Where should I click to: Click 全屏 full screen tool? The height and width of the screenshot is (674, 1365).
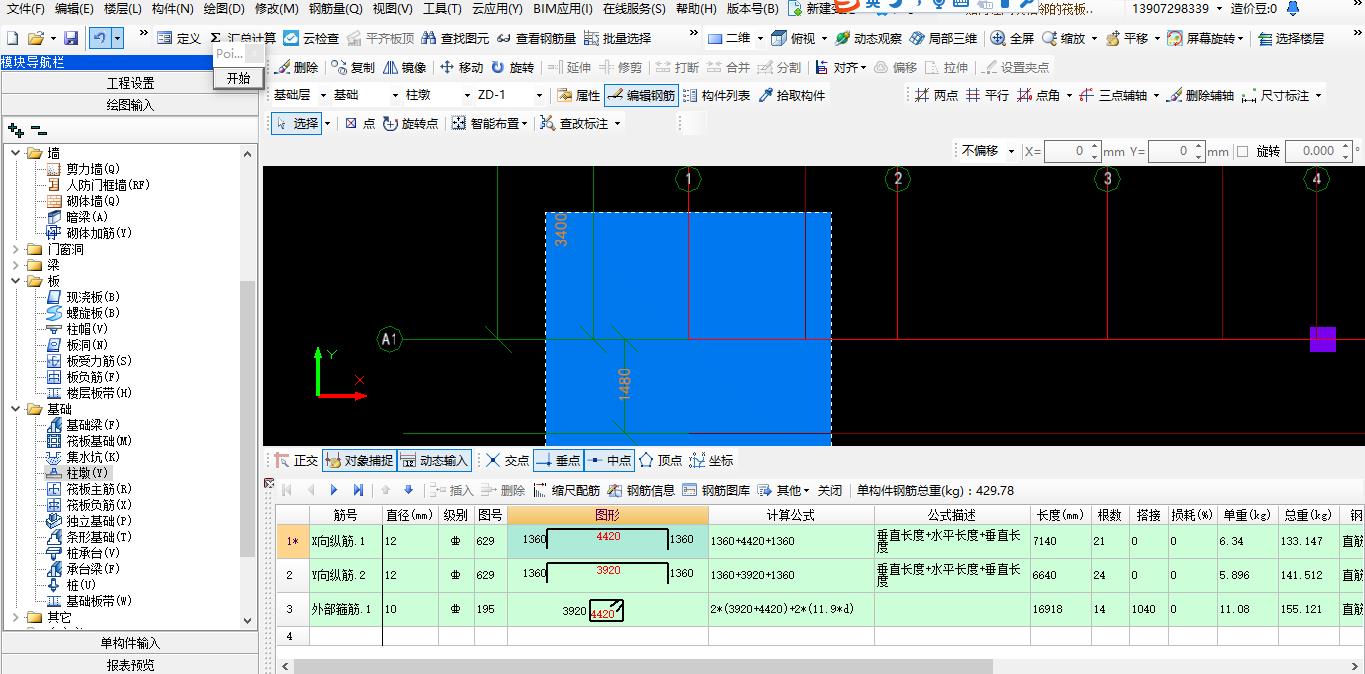1012,38
